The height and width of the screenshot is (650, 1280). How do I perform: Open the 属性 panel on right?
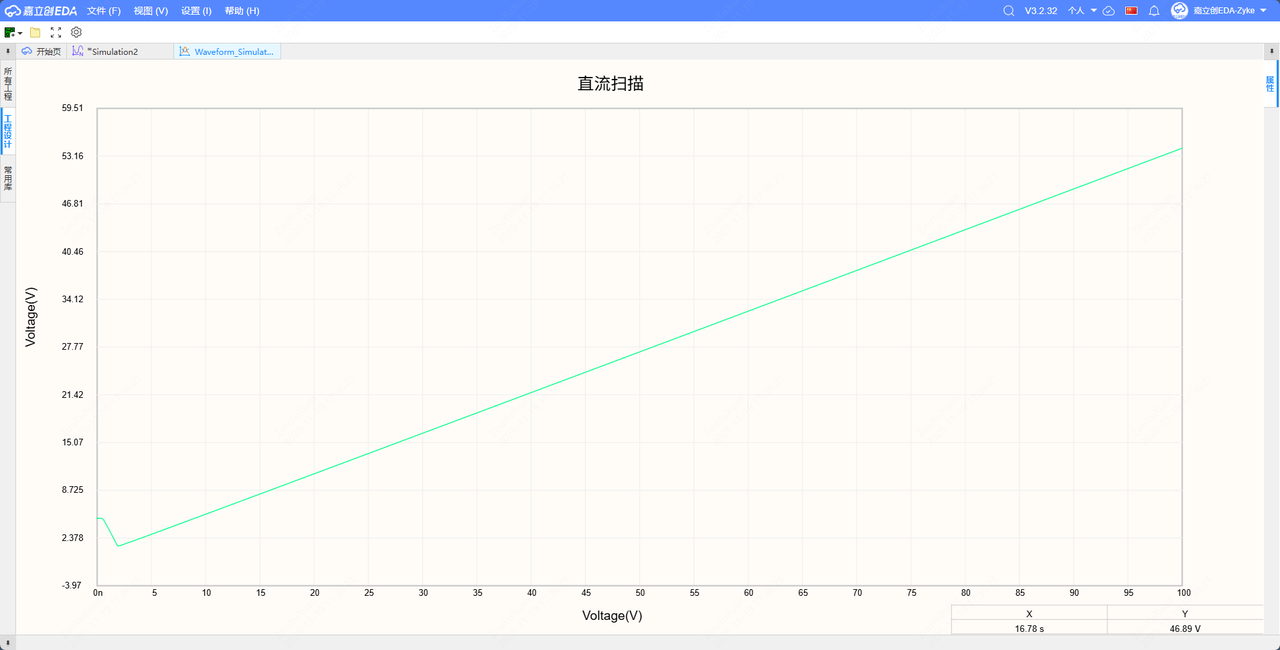pyautogui.click(x=1270, y=84)
